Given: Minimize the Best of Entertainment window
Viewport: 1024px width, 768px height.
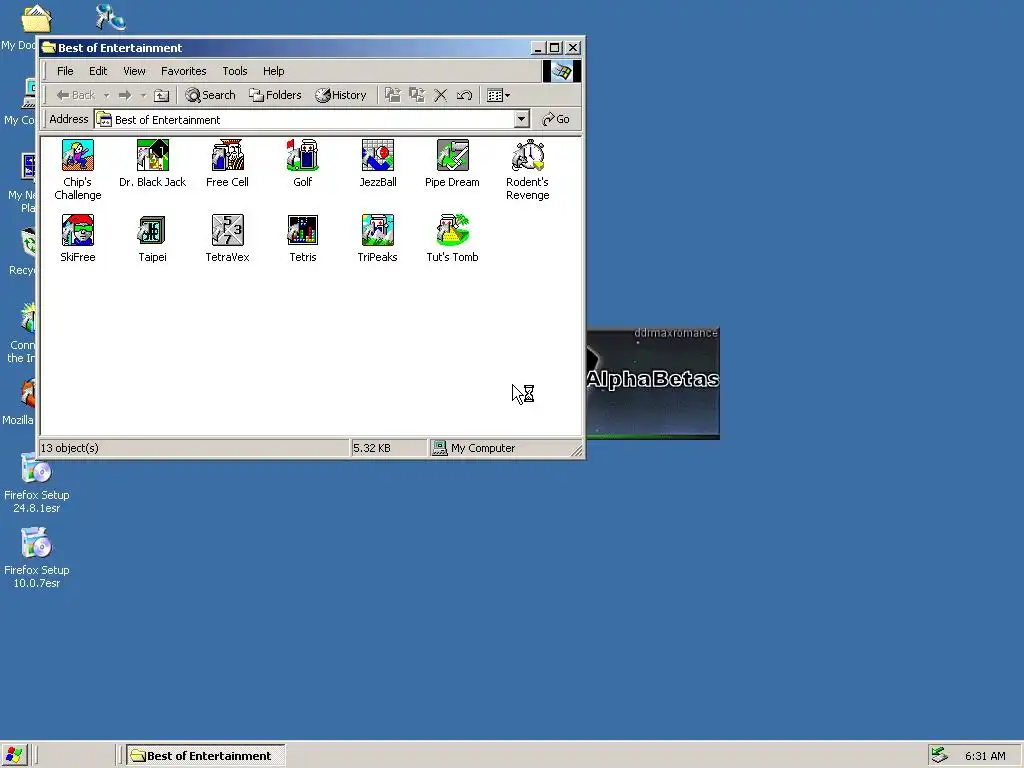Looking at the screenshot, I should [x=537, y=48].
